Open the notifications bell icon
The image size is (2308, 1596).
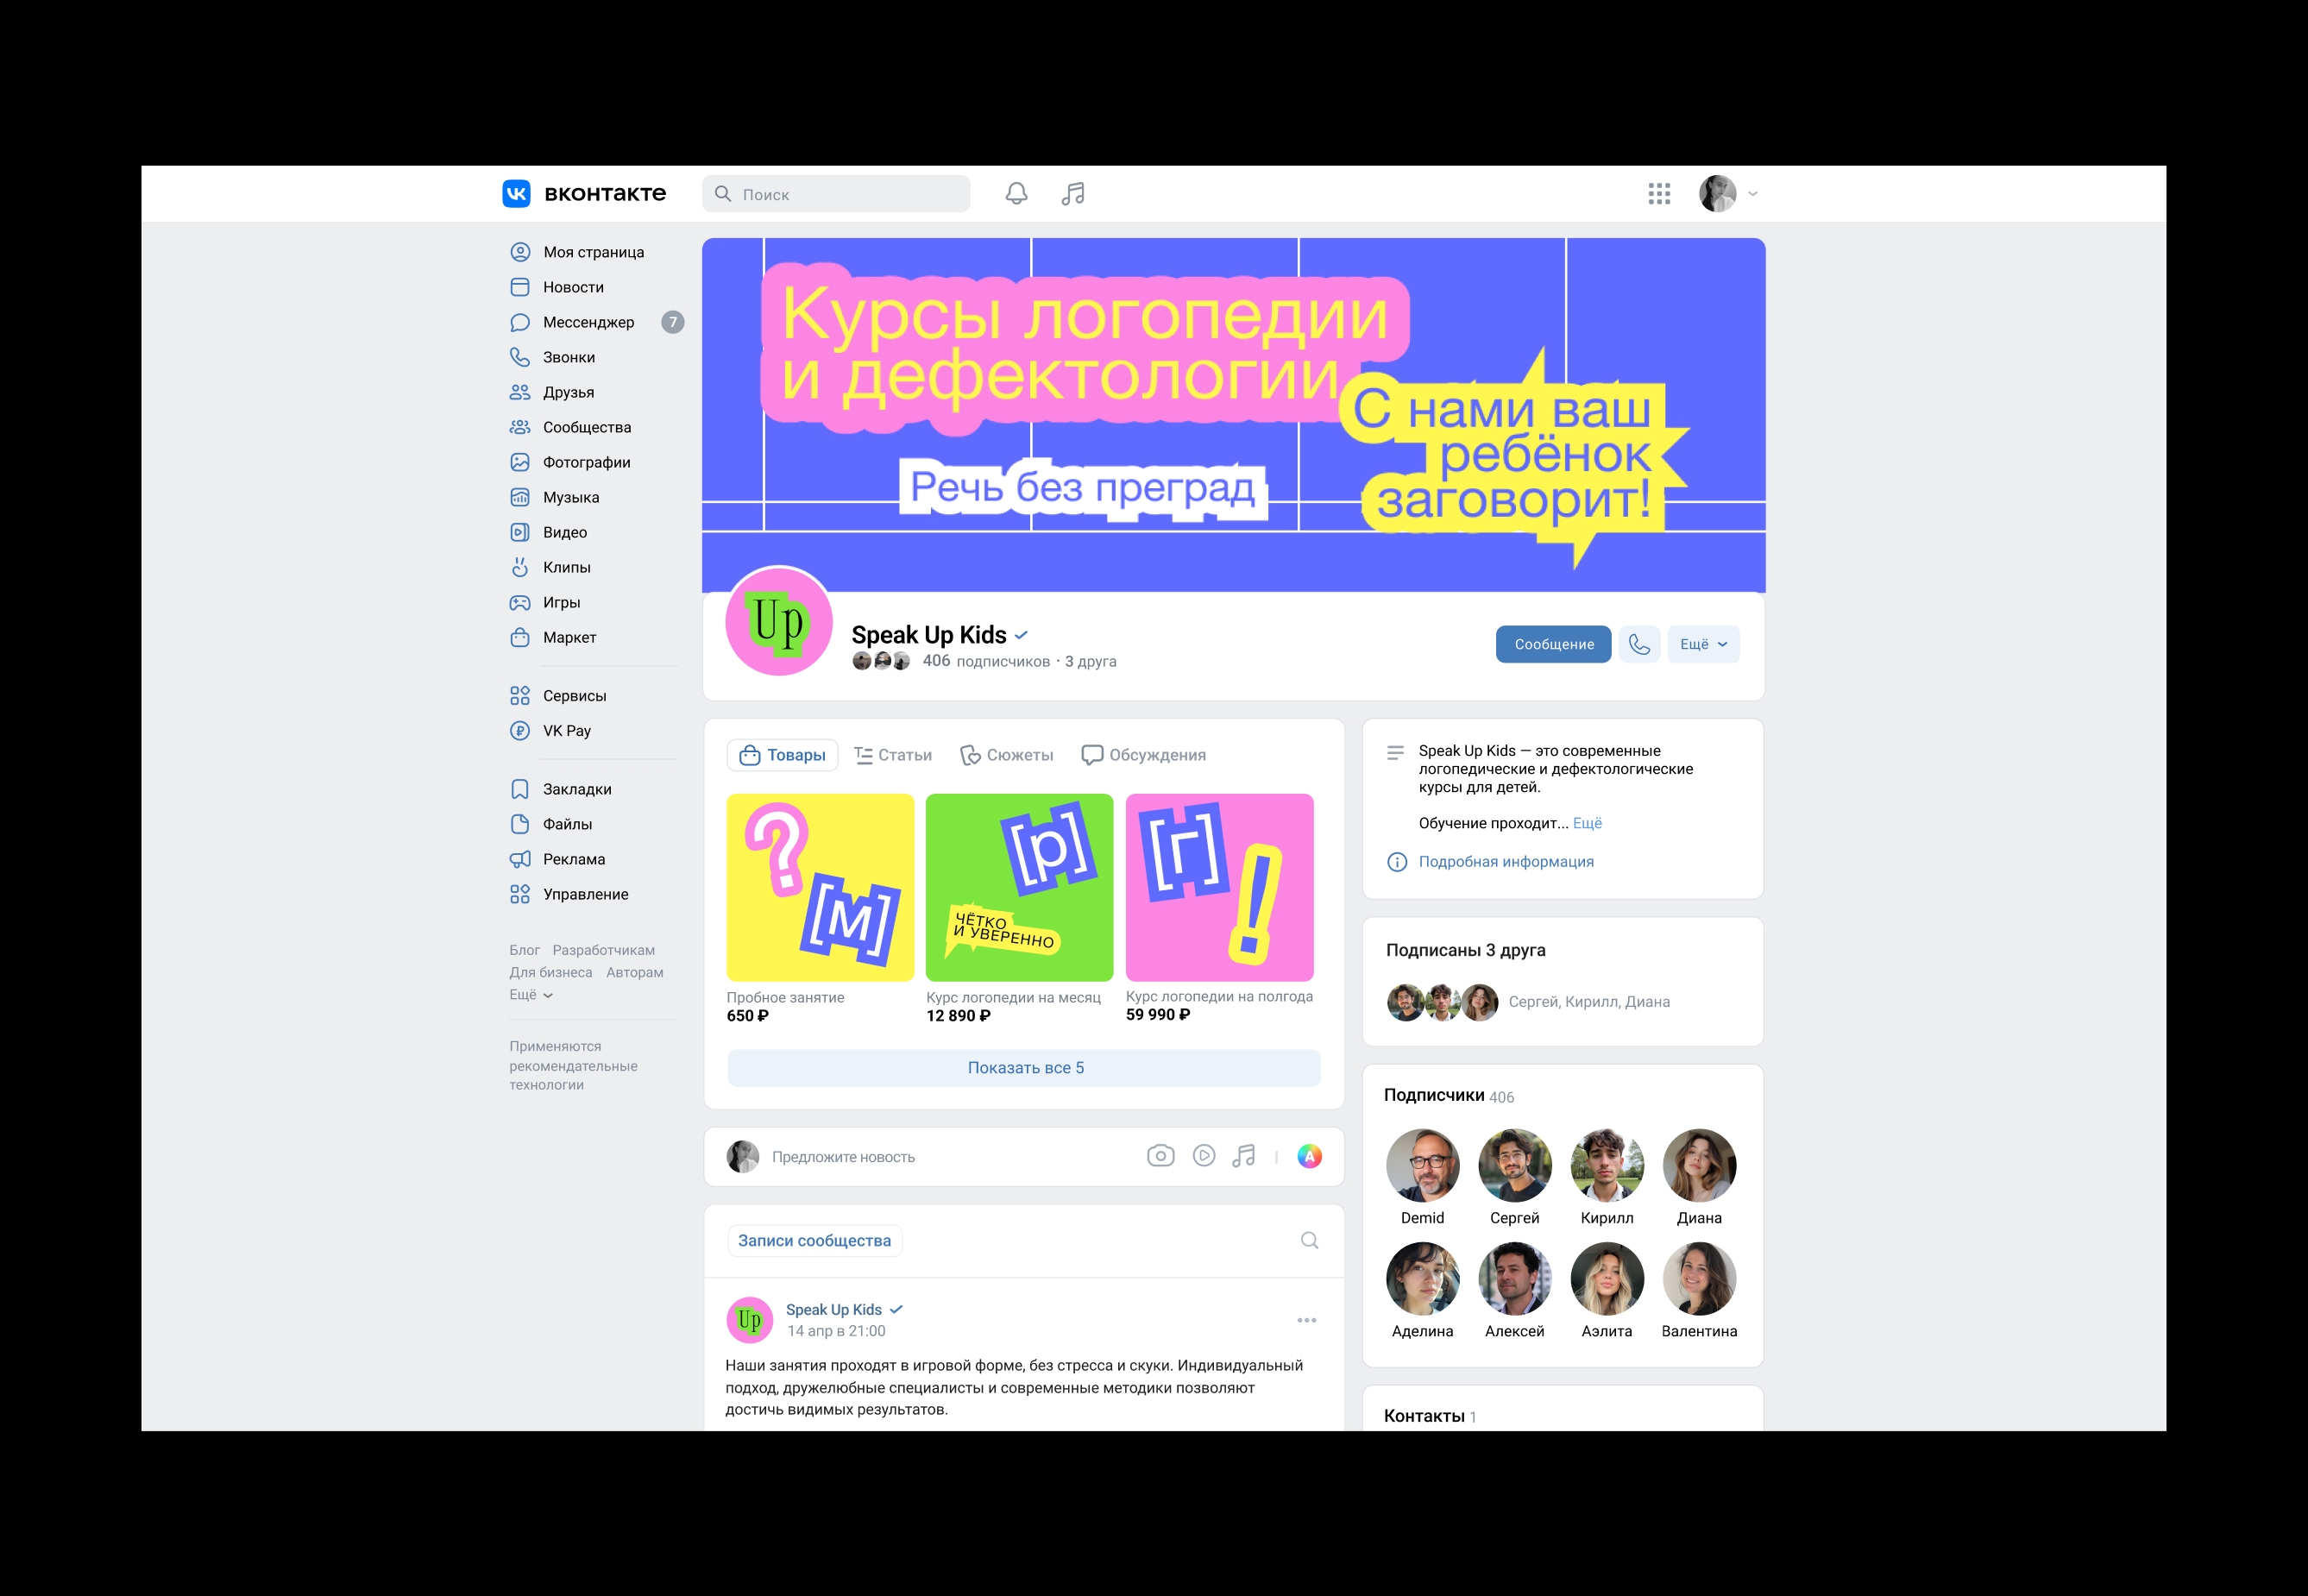tap(1016, 193)
